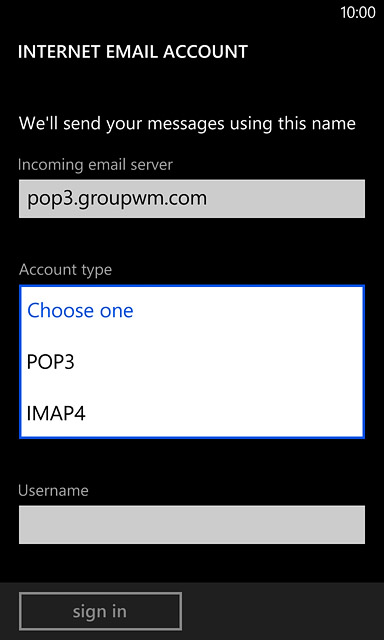
Task: Click the POP3 list entry text
Action: coord(51,362)
